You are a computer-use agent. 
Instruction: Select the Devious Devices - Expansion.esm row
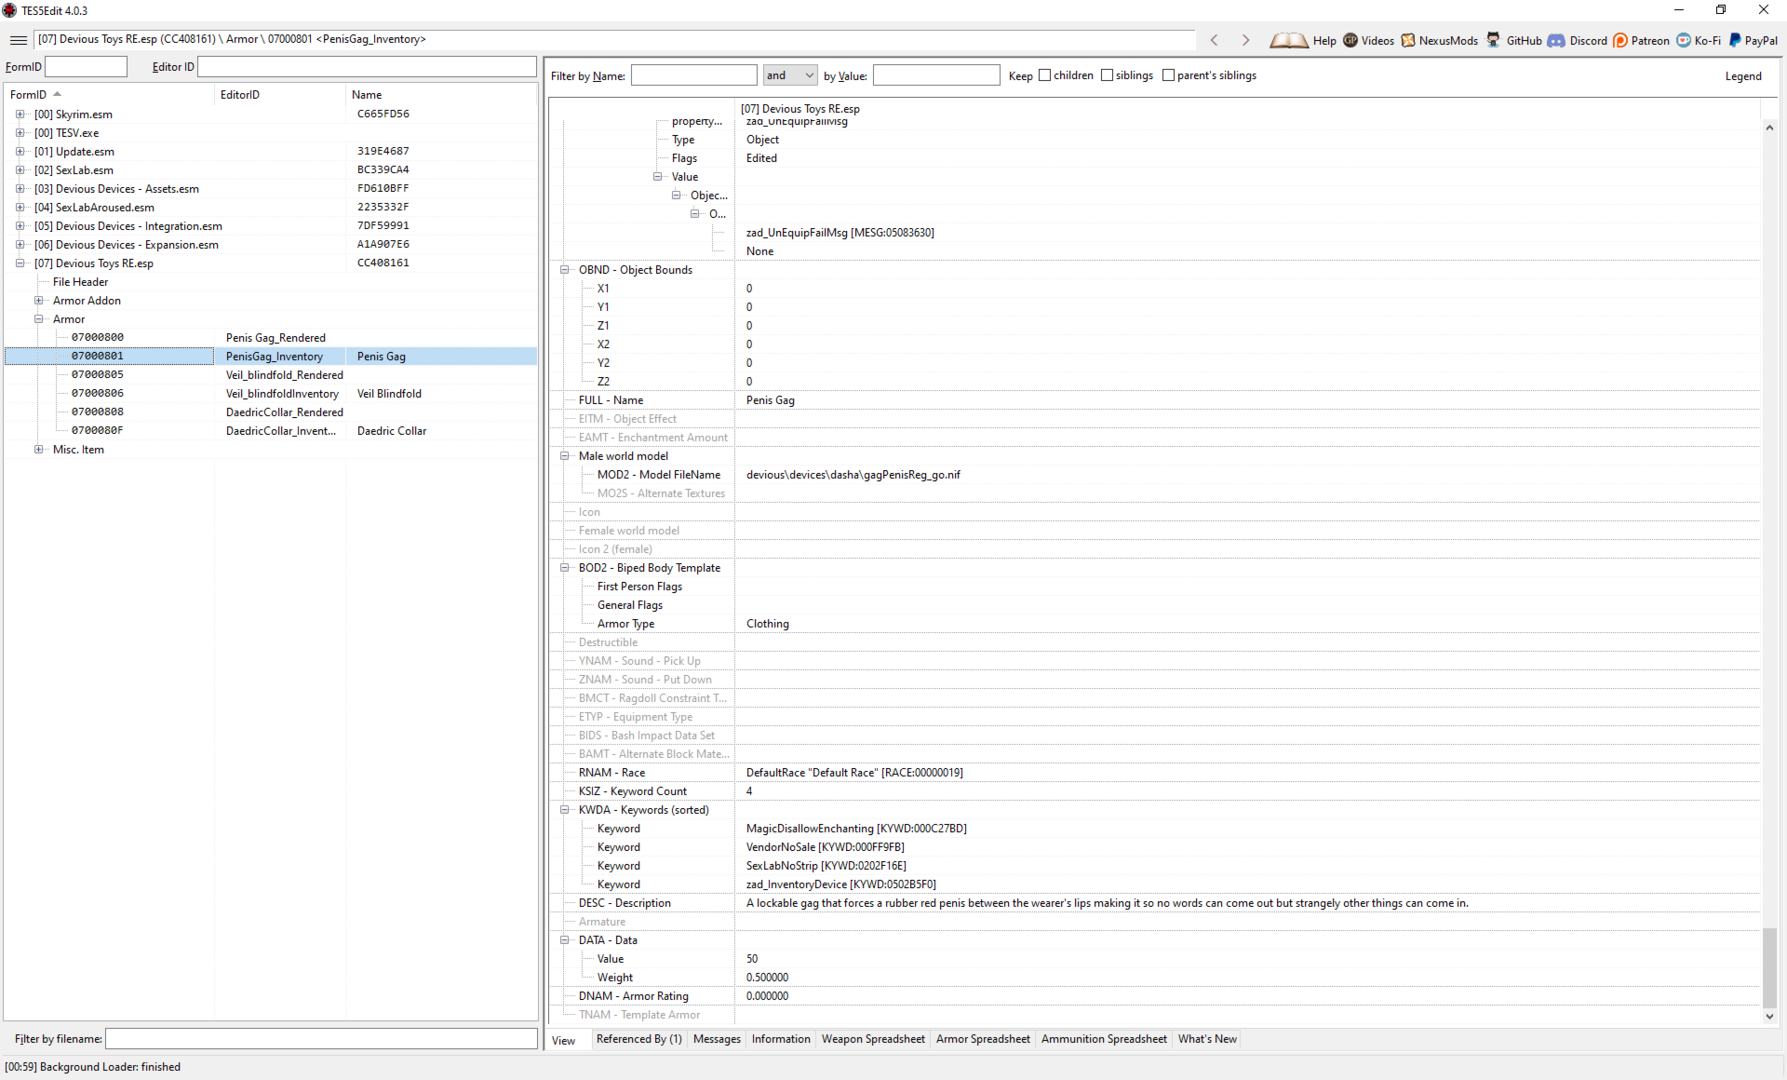(270, 244)
